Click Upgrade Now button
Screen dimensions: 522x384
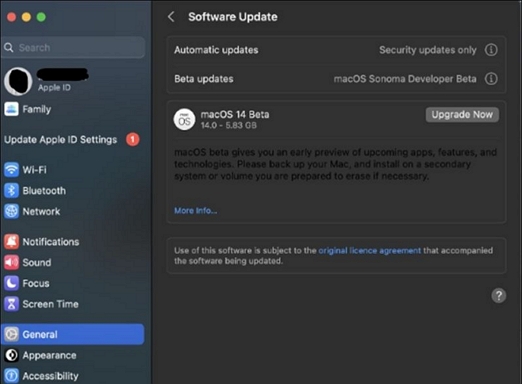pos(462,115)
